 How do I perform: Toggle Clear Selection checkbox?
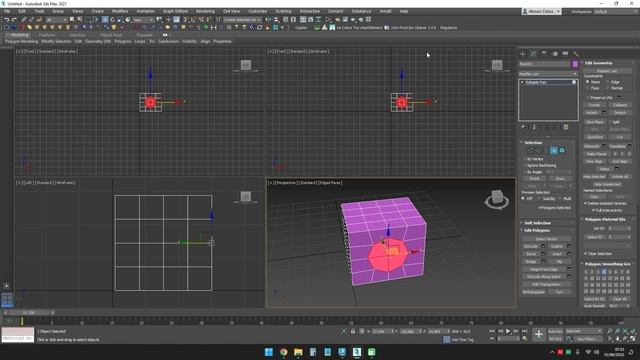coord(586,253)
